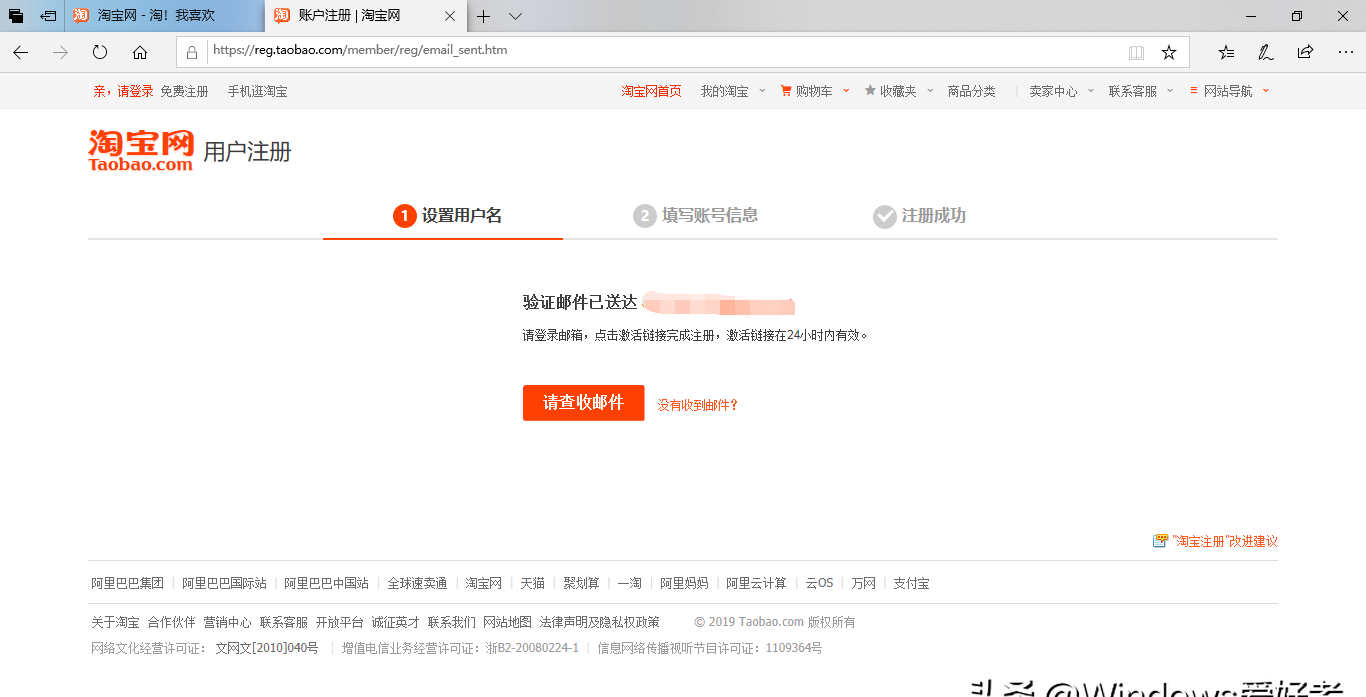The image size is (1366, 697).
Task: Refresh the current page
Action: (99, 52)
